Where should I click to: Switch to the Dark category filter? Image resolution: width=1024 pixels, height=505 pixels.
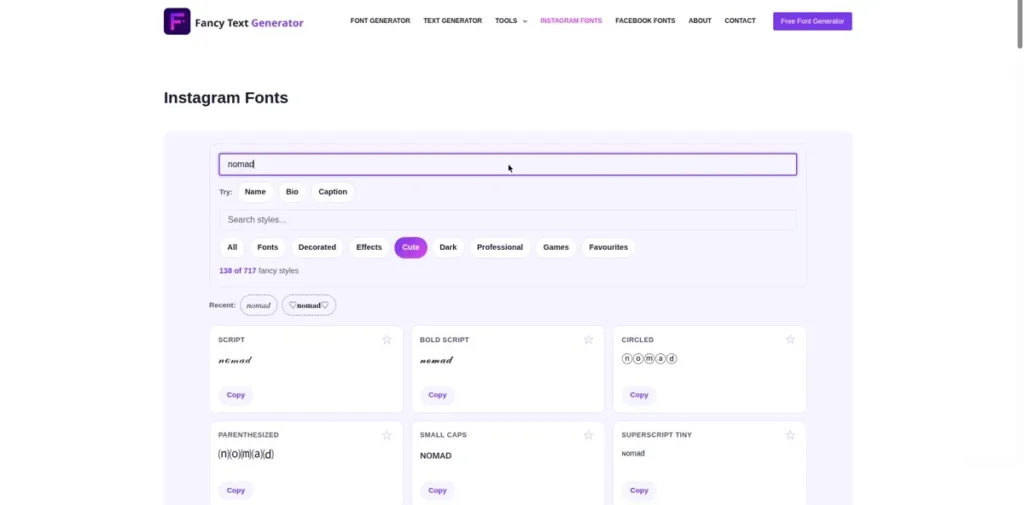point(448,248)
